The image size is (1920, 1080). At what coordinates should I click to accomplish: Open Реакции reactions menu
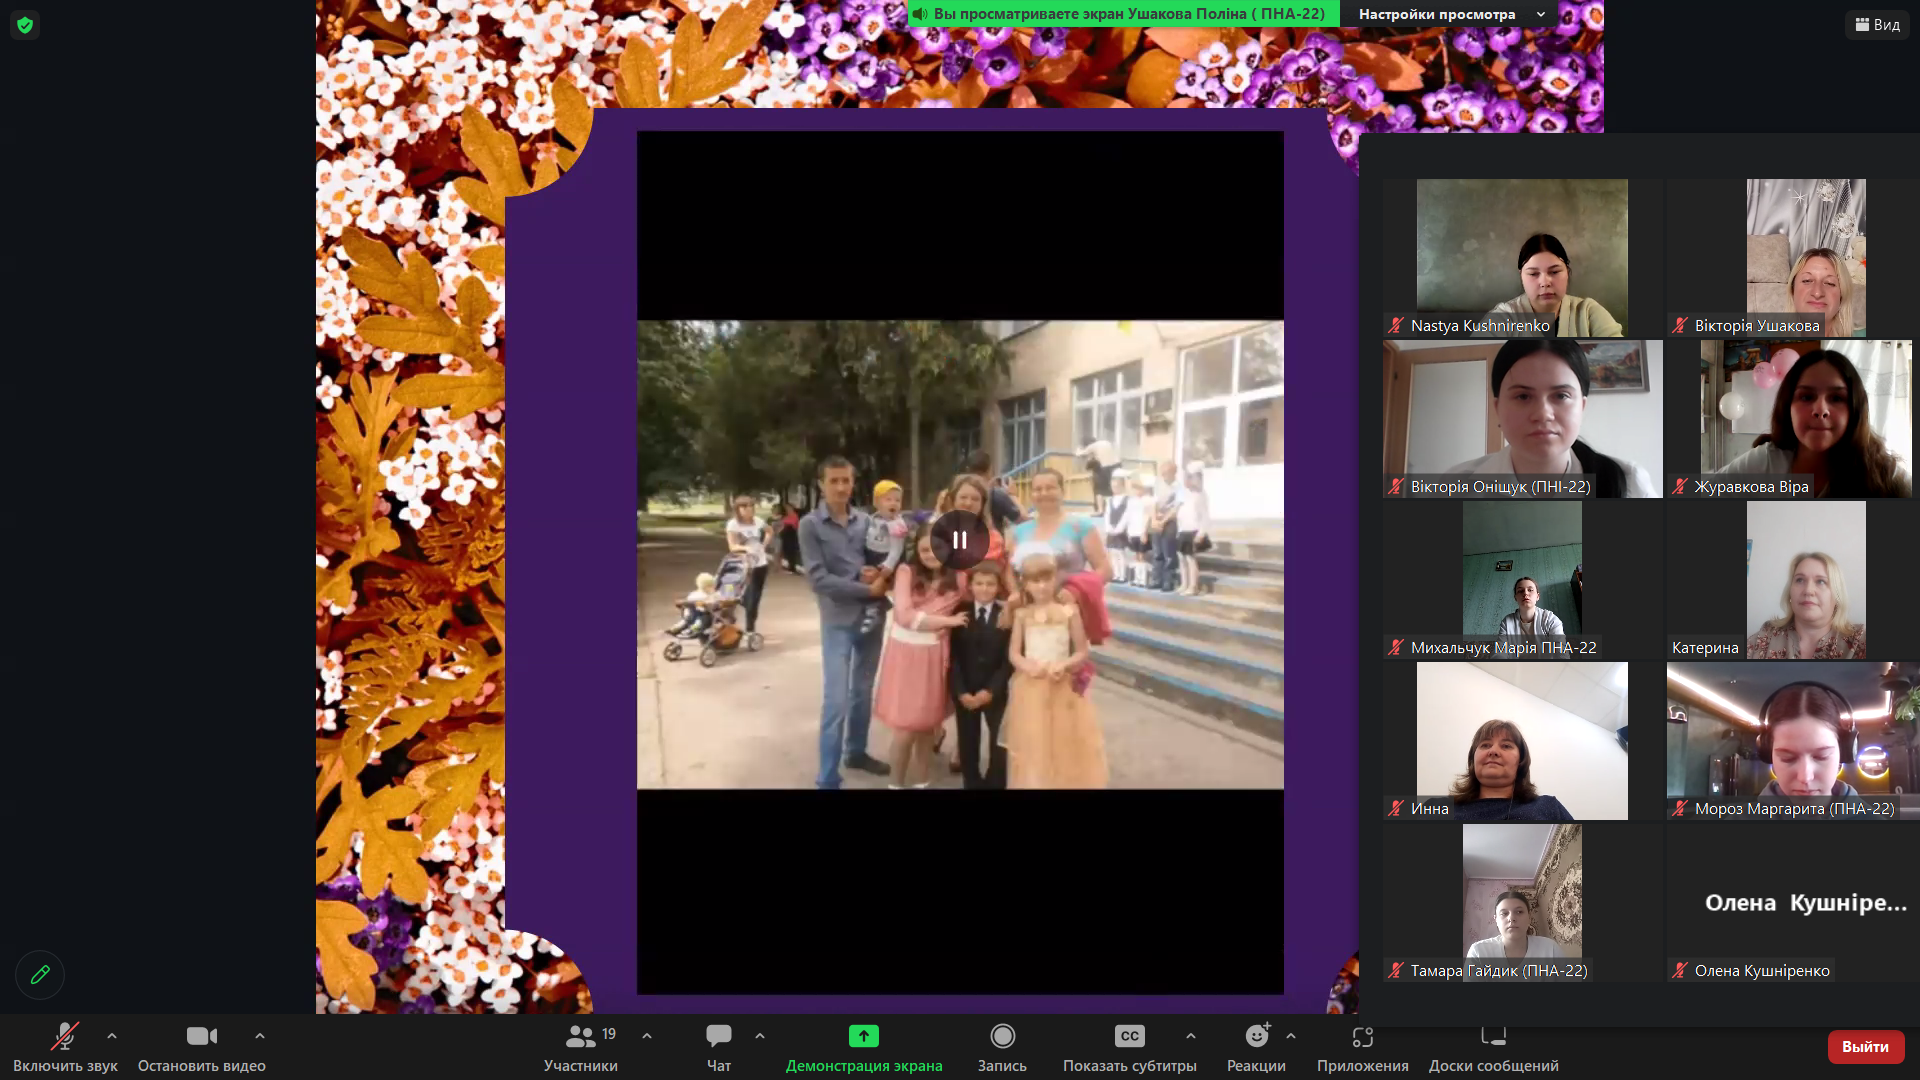(1256, 1046)
